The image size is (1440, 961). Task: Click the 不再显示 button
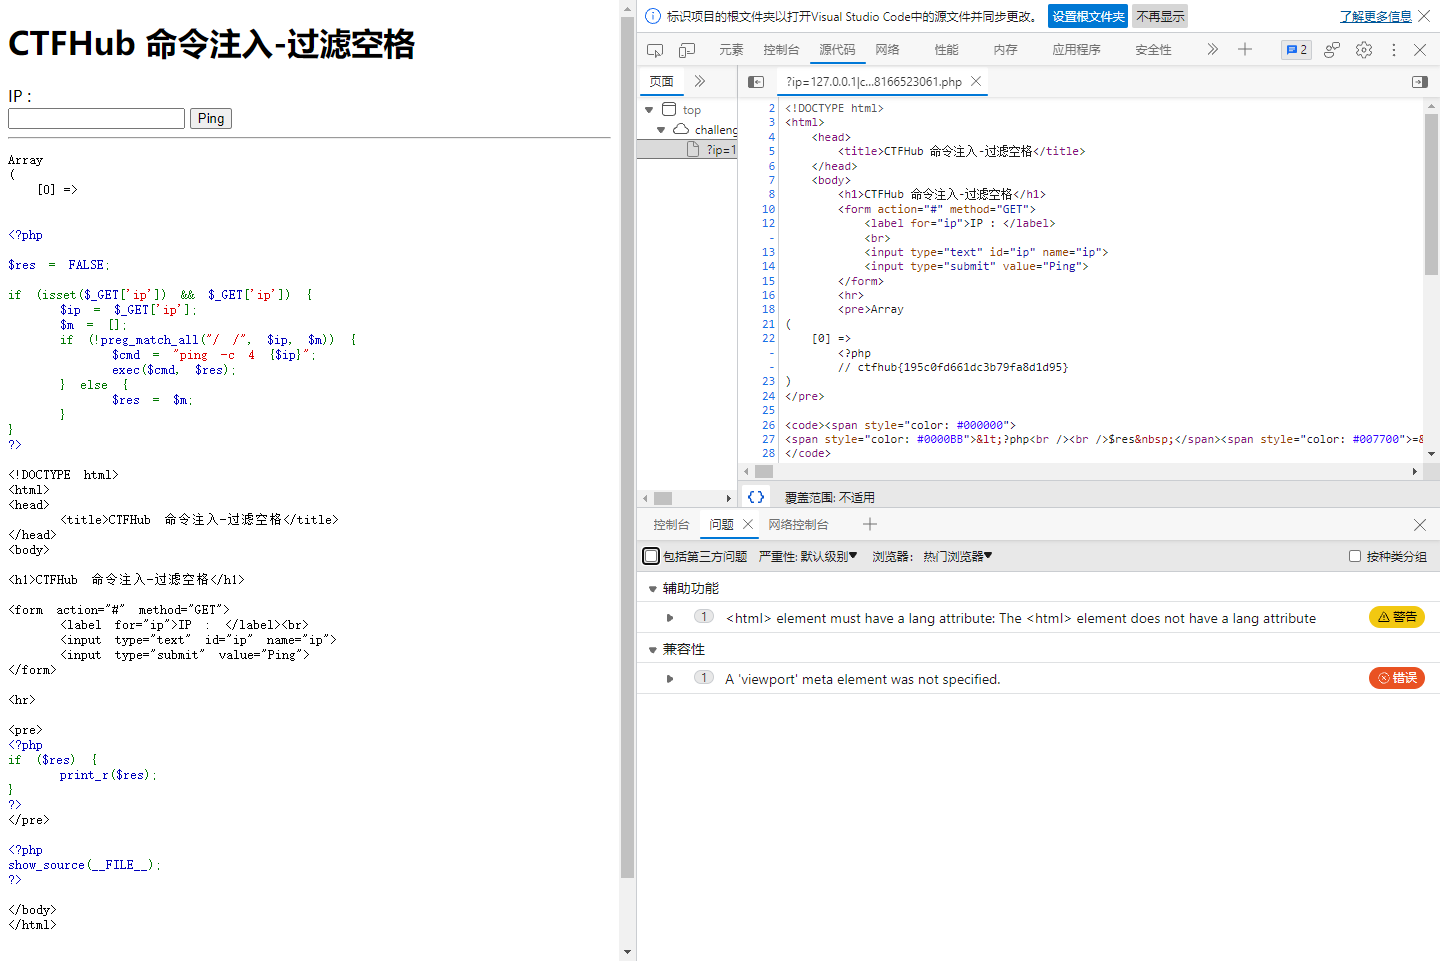pyautogui.click(x=1160, y=16)
